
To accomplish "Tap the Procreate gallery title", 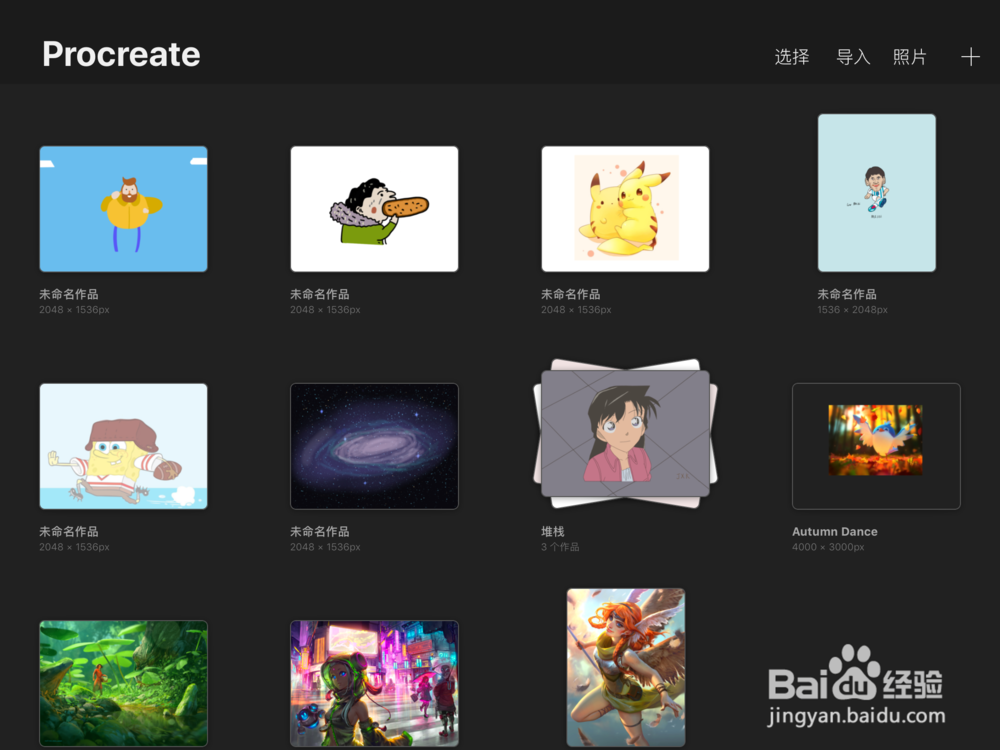I will pos(121,54).
